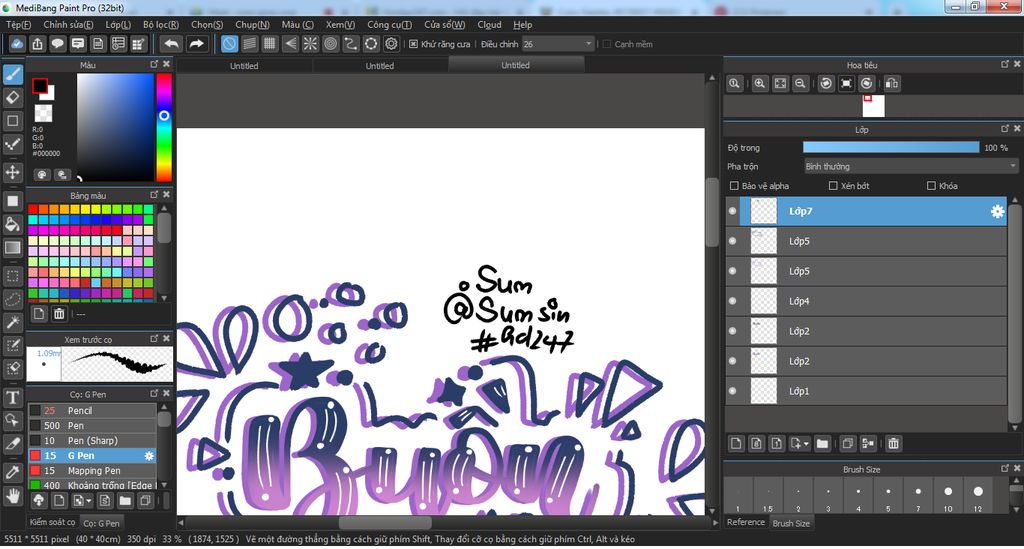Open the Công cụ(T) menu
Image resolution: width=1024 pixels, height=549 pixels.
[x=389, y=25]
